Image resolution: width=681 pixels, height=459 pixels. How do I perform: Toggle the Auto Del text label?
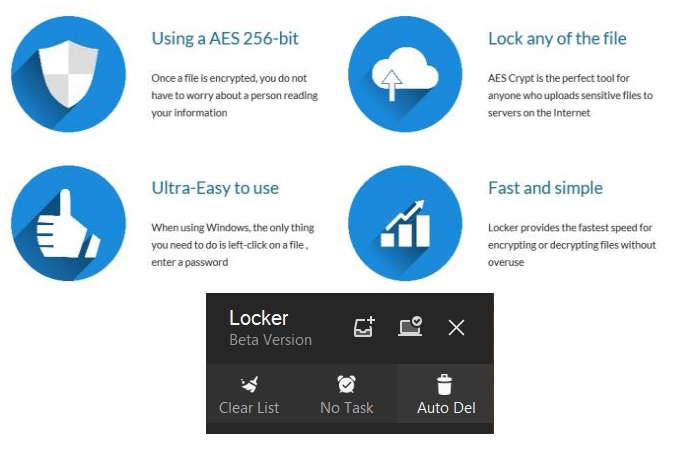tap(446, 407)
